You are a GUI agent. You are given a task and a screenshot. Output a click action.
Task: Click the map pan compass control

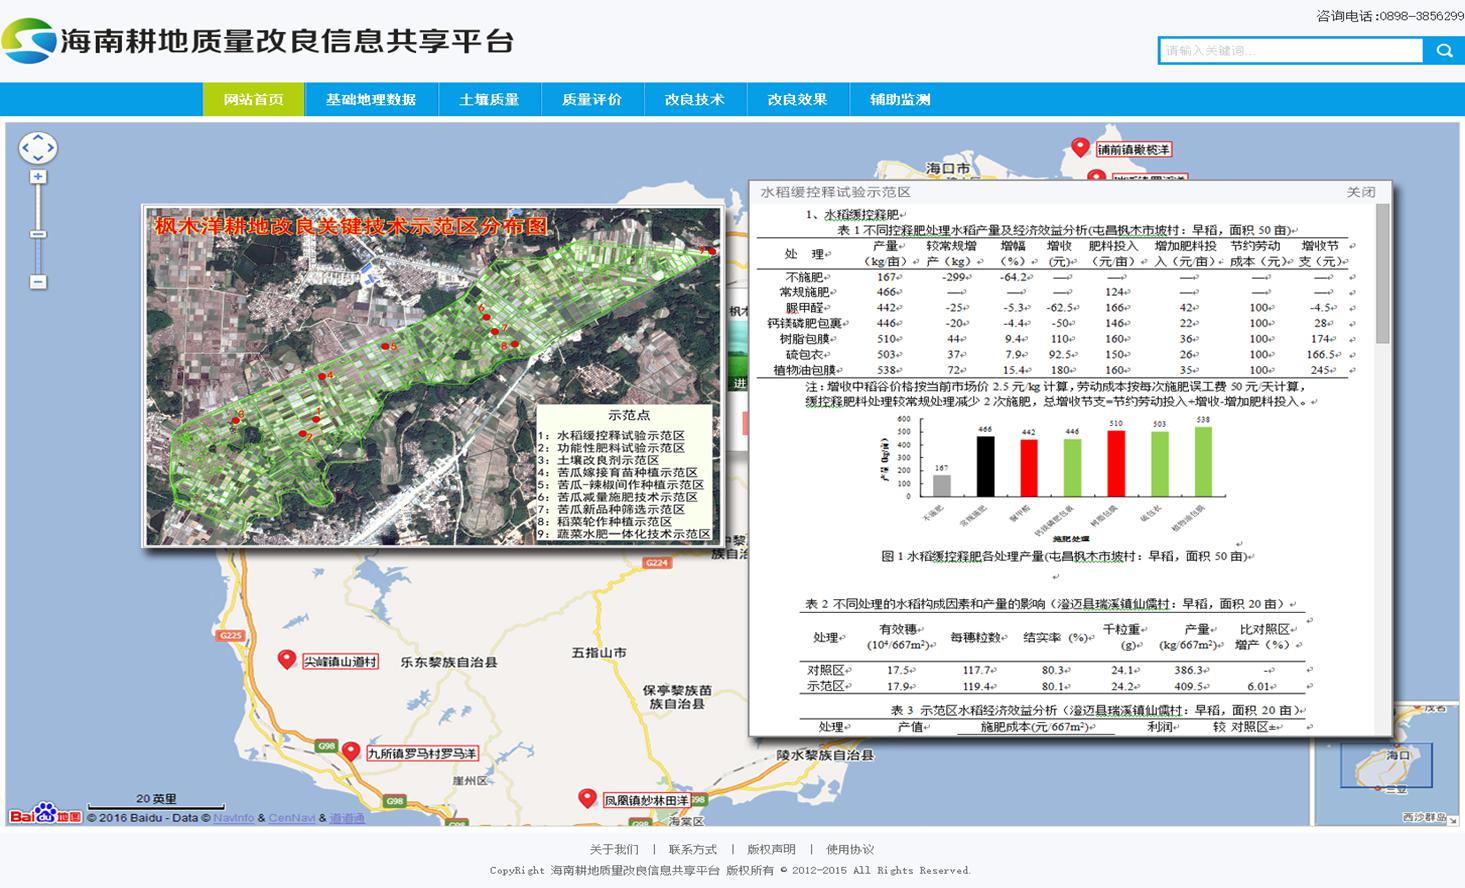coord(38,148)
